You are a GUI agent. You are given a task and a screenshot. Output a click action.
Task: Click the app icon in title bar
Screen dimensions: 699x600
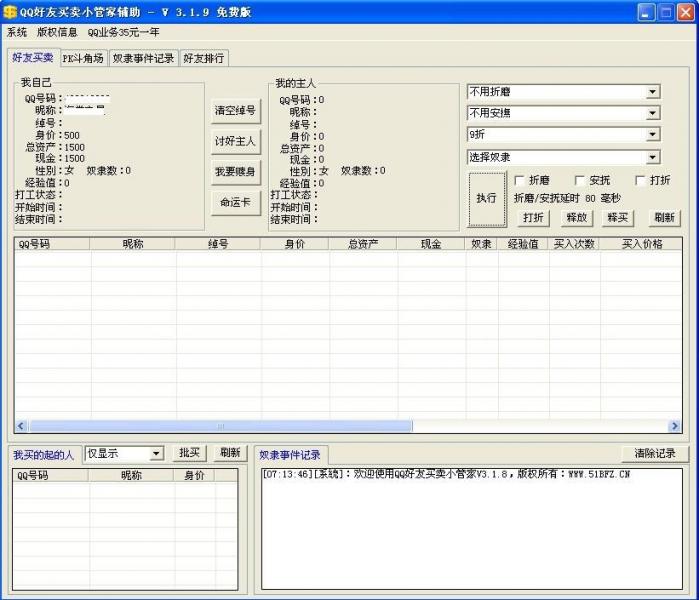click(9, 12)
